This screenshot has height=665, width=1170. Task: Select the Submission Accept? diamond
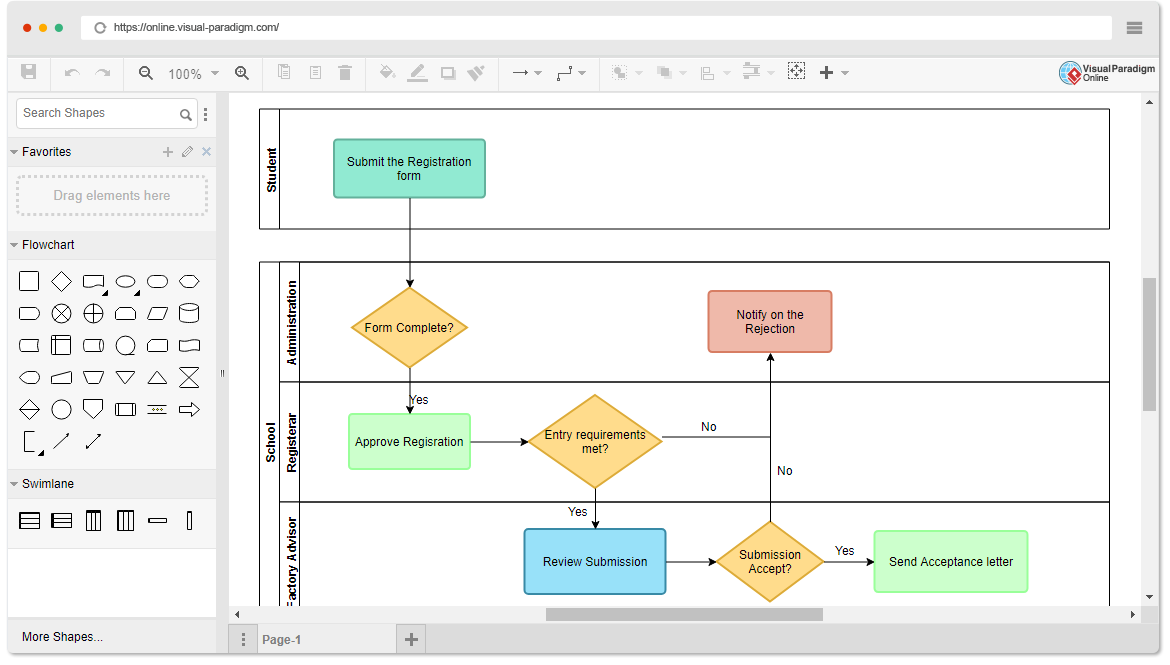[x=770, y=562]
